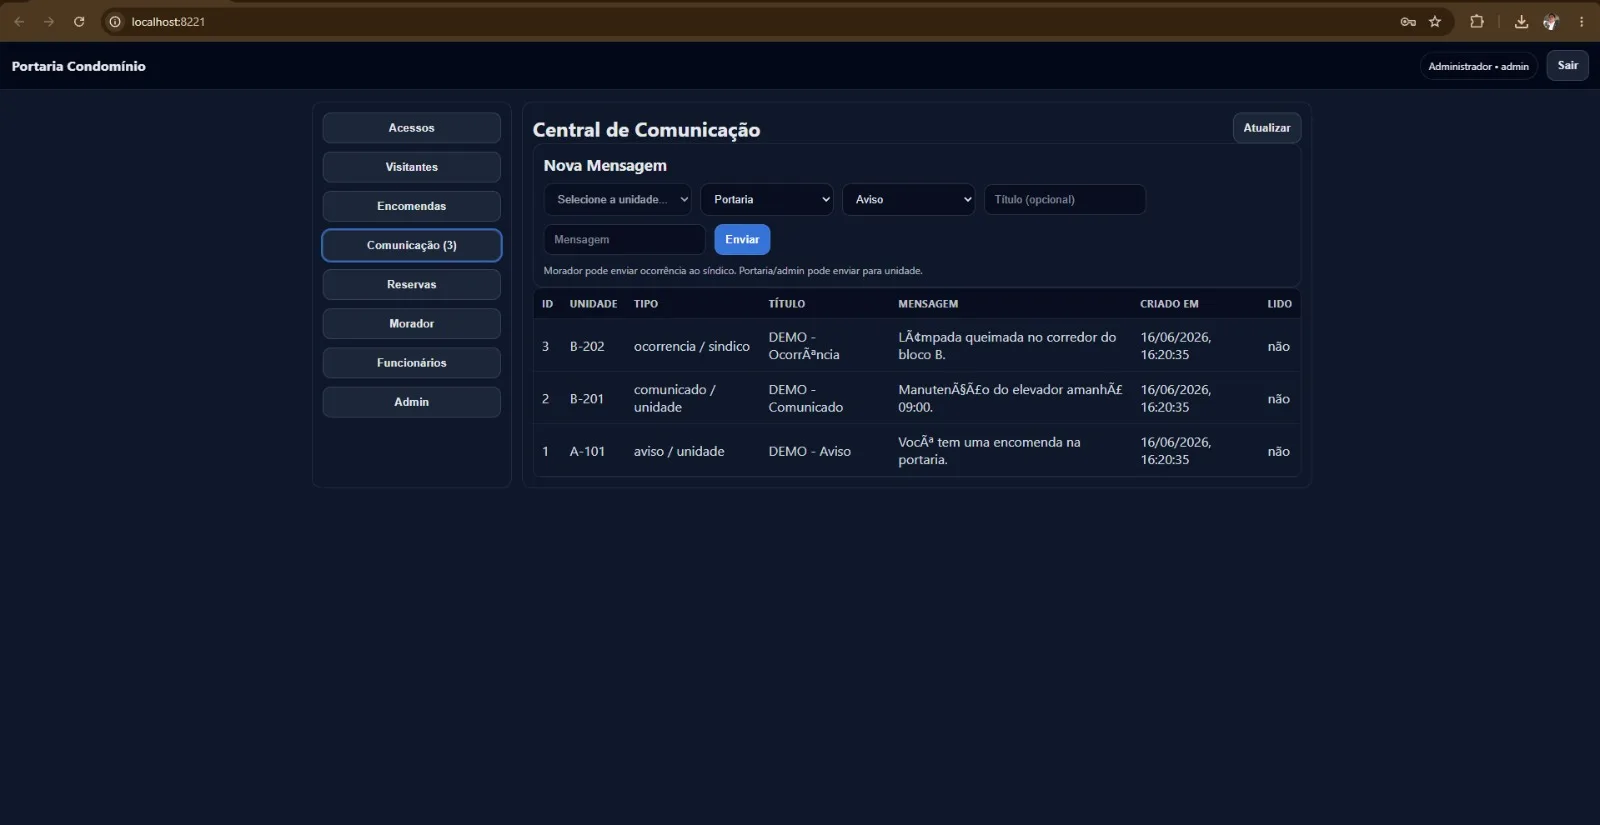Click the MENSAGEM column header
Screen dimensions: 1600x825
click(928, 304)
